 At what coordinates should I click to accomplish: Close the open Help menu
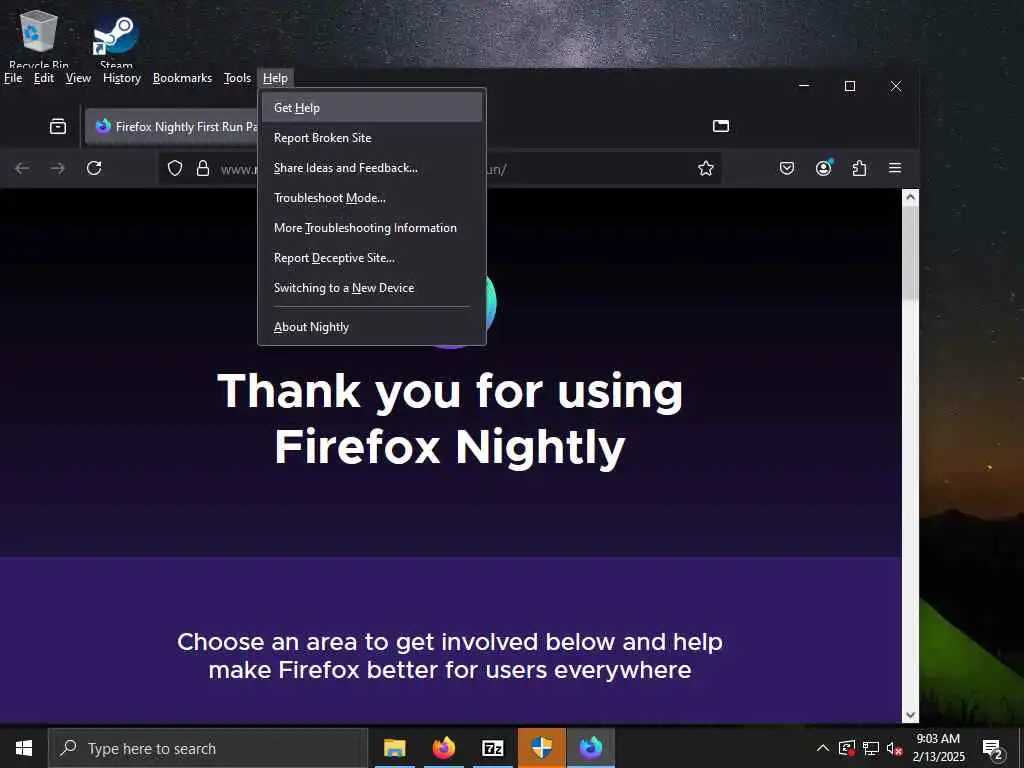275,78
